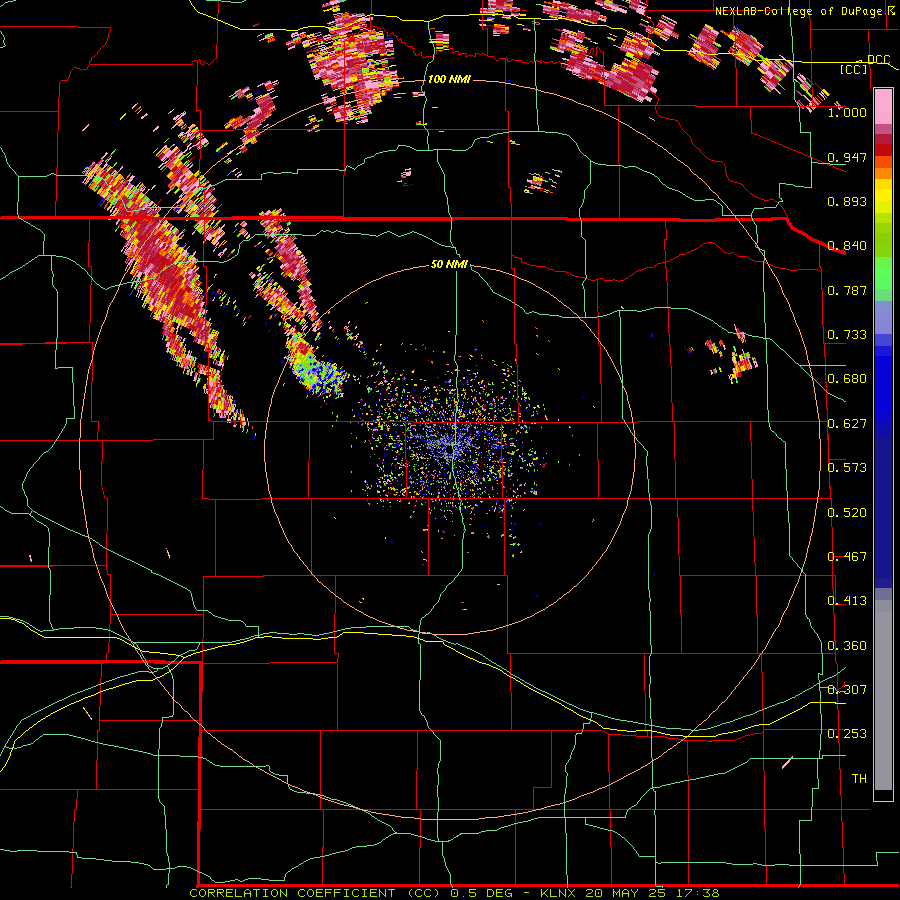The width and height of the screenshot is (900, 900).
Task: Click the 0.253 value on the color scale
Action: pos(847,734)
